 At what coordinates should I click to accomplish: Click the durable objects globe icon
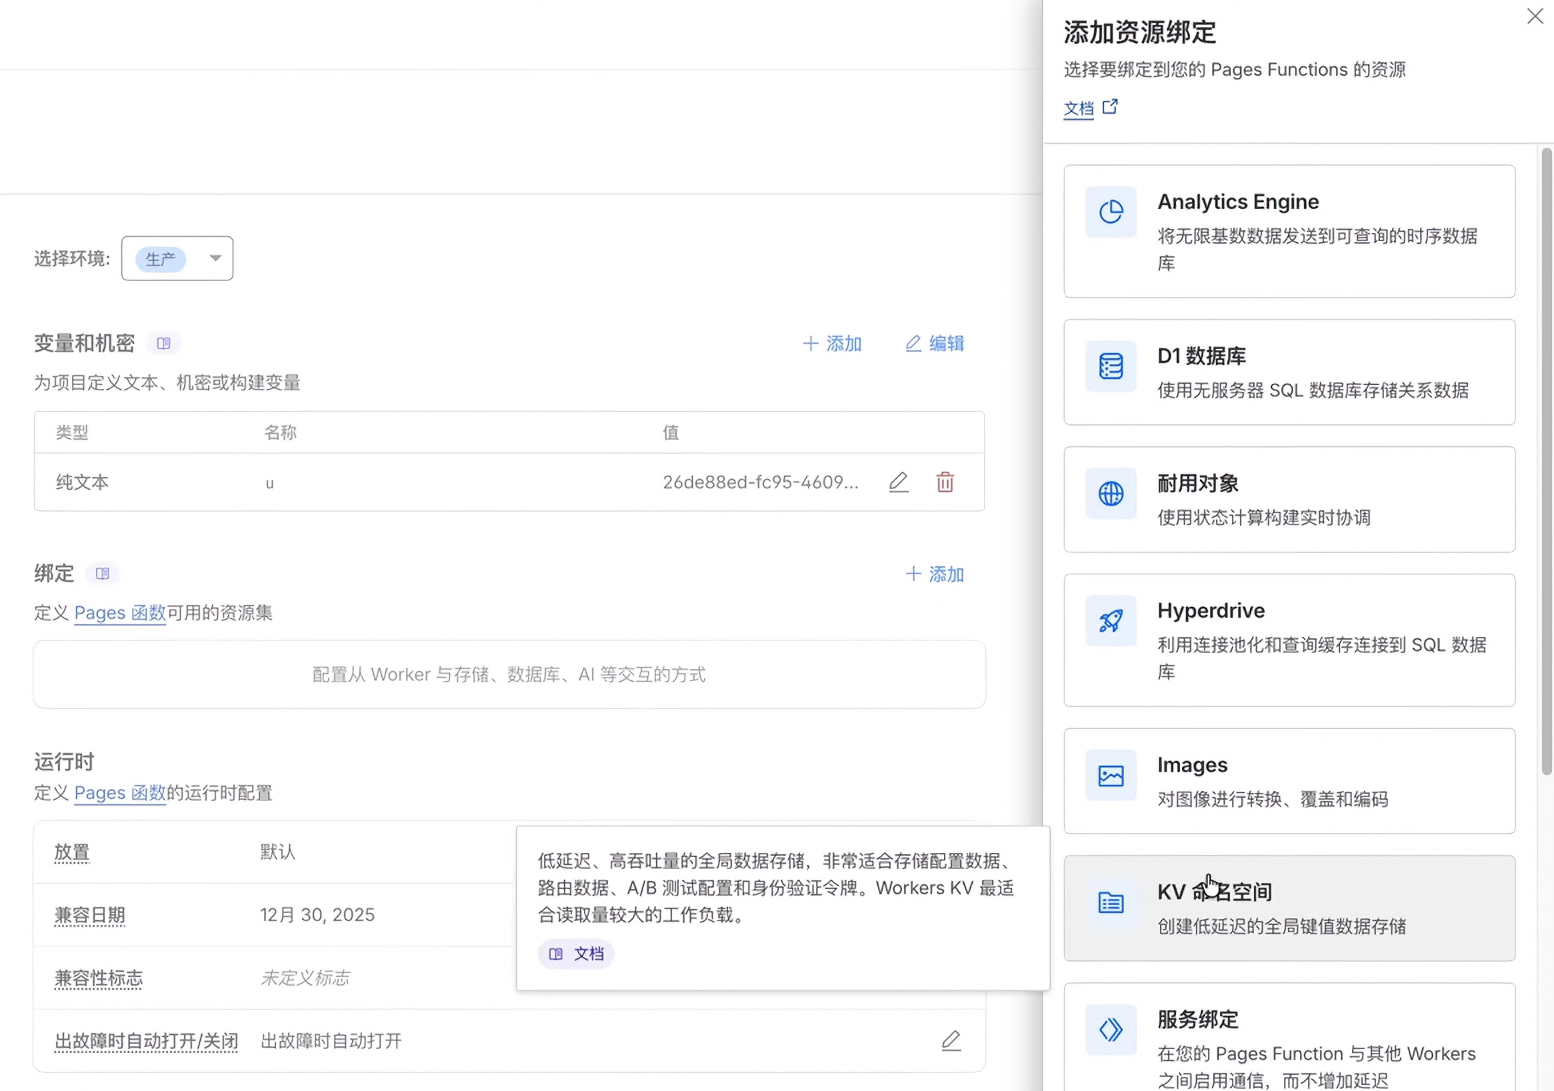(x=1111, y=494)
